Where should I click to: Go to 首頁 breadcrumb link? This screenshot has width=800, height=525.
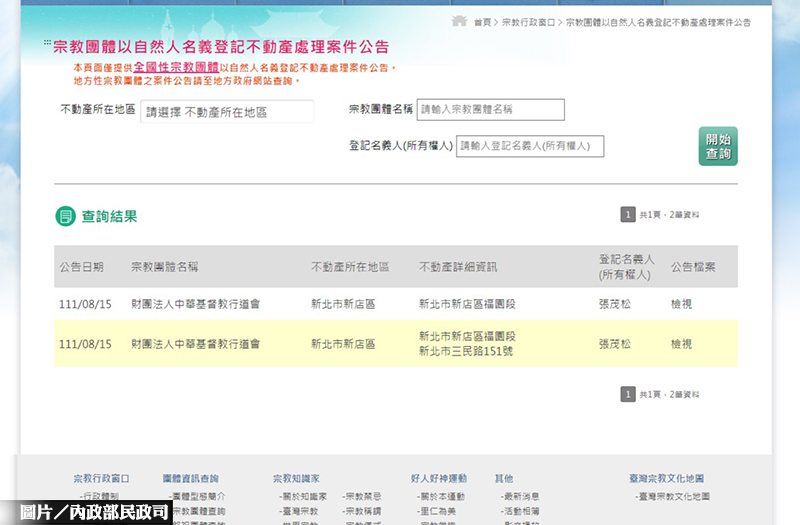pyautogui.click(x=482, y=22)
